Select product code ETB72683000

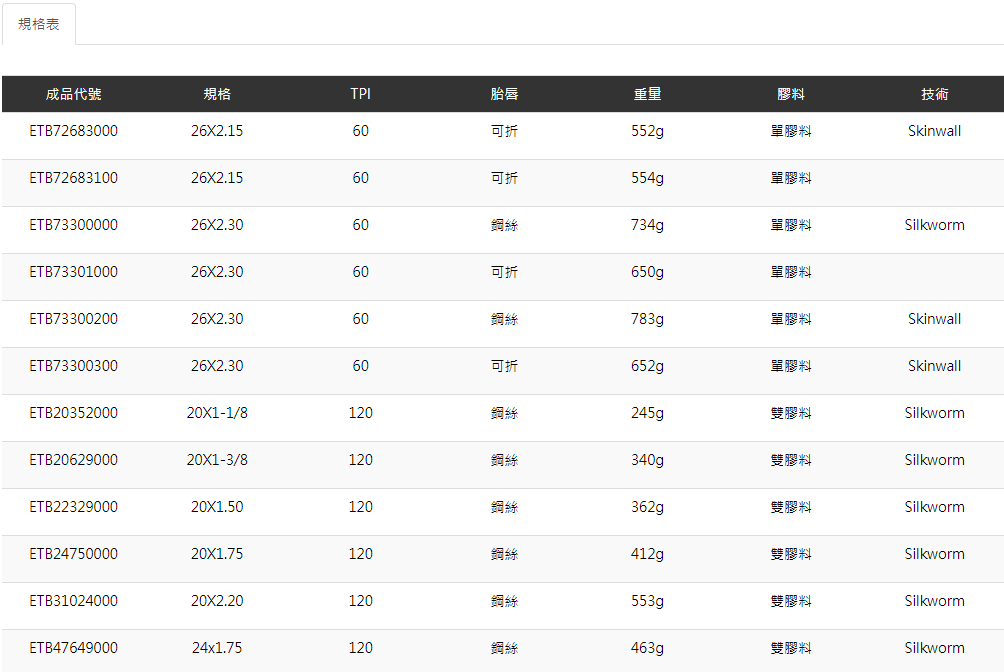[73, 131]
